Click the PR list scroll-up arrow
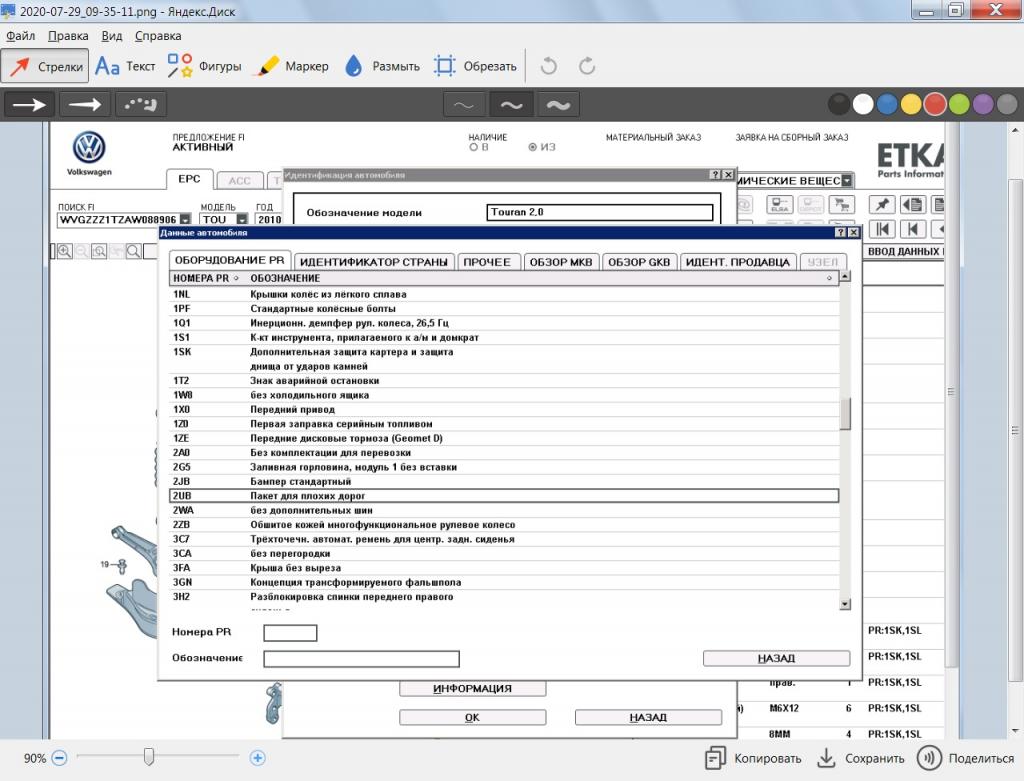This screenshot has height=781, width=1024. [x=845, y=276]
